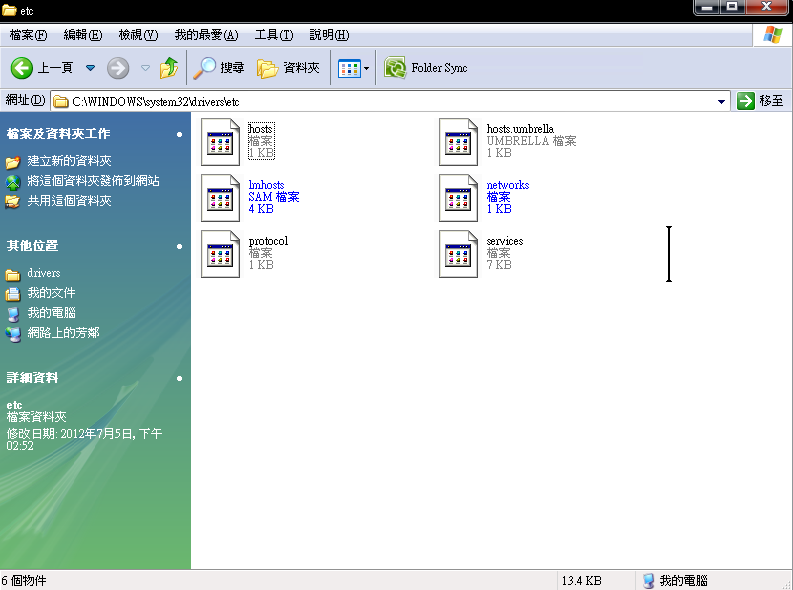The width and height of the screenshot is (793, 590).
Task: Click the My Computer sidebar icon
Action: point(13,314)
